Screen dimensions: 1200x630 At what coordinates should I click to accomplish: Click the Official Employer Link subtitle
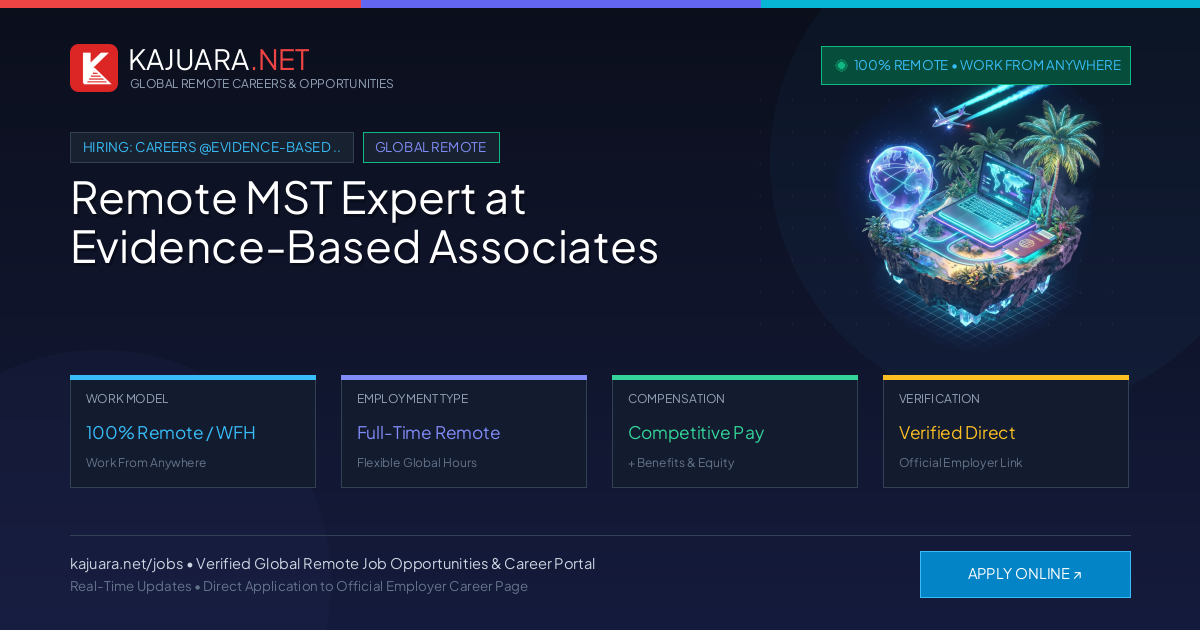(960, 463)
